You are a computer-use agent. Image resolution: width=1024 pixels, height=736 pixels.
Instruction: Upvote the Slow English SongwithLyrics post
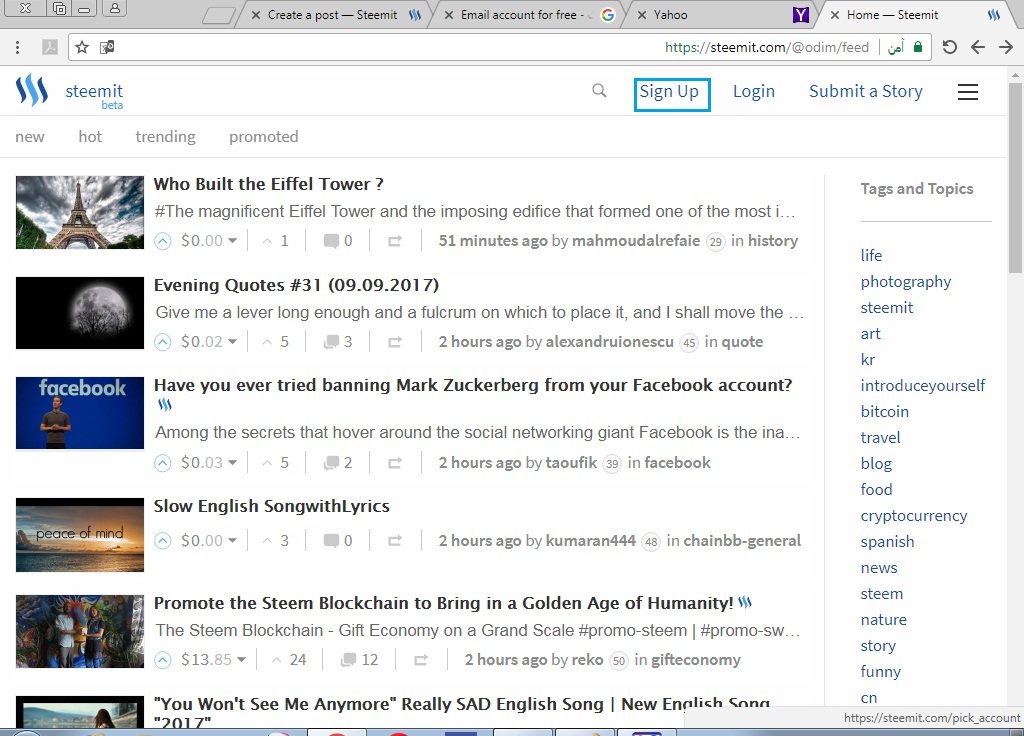pos(163,541)
